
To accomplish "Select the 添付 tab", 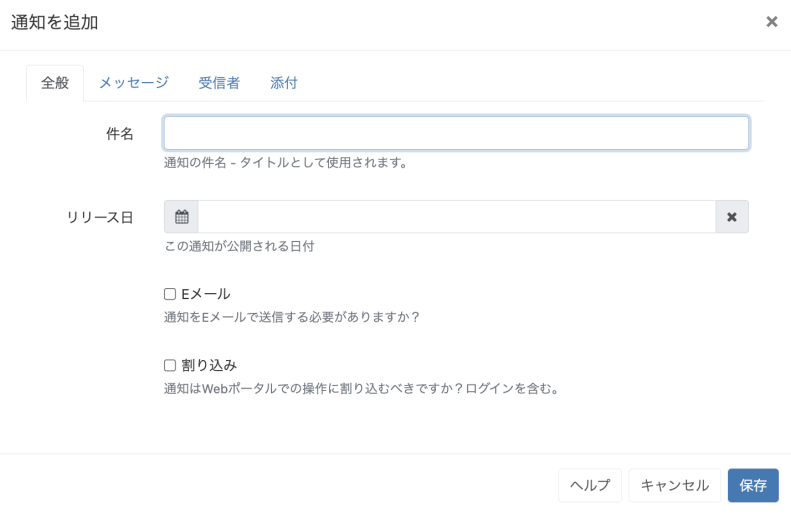I will coord(284,83).
